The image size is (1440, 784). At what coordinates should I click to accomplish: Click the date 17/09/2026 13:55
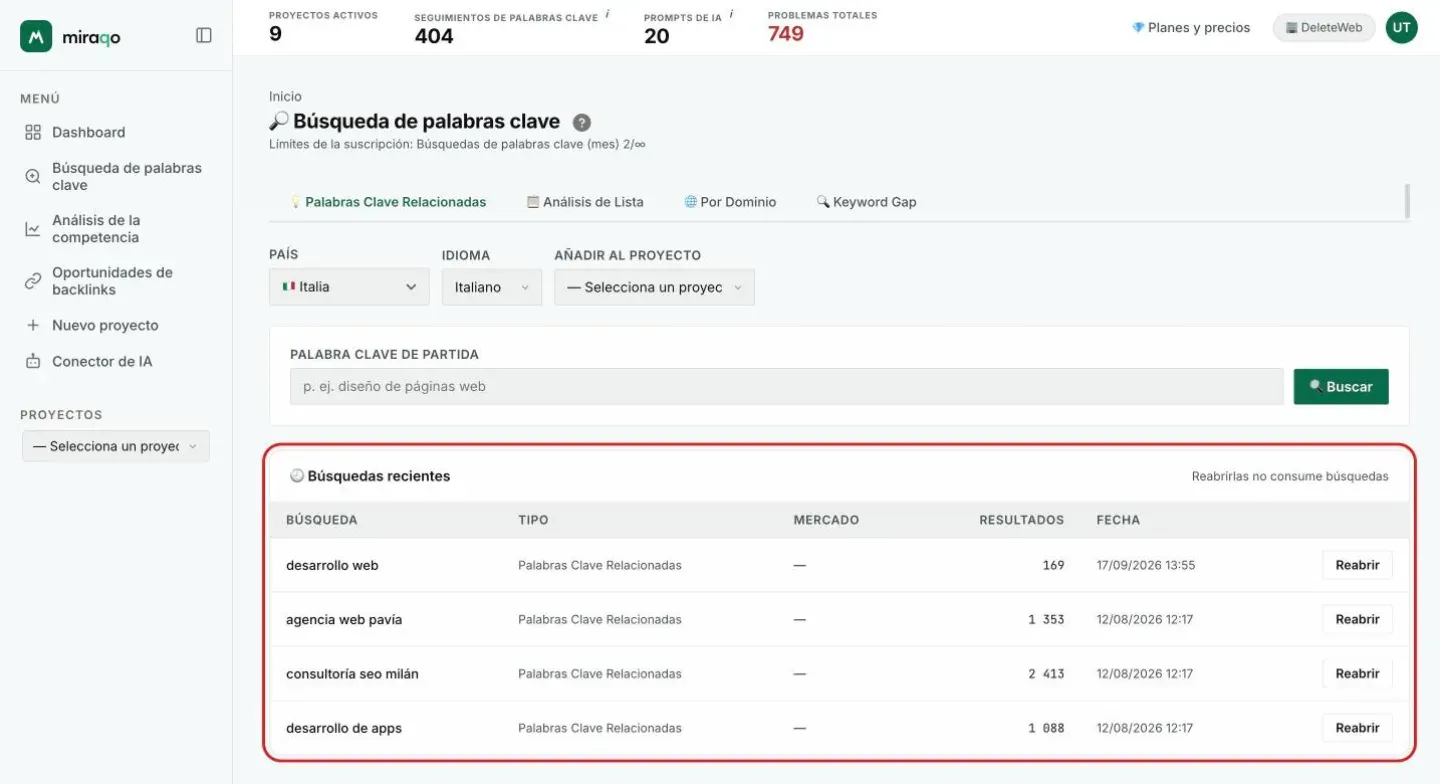1146,565
